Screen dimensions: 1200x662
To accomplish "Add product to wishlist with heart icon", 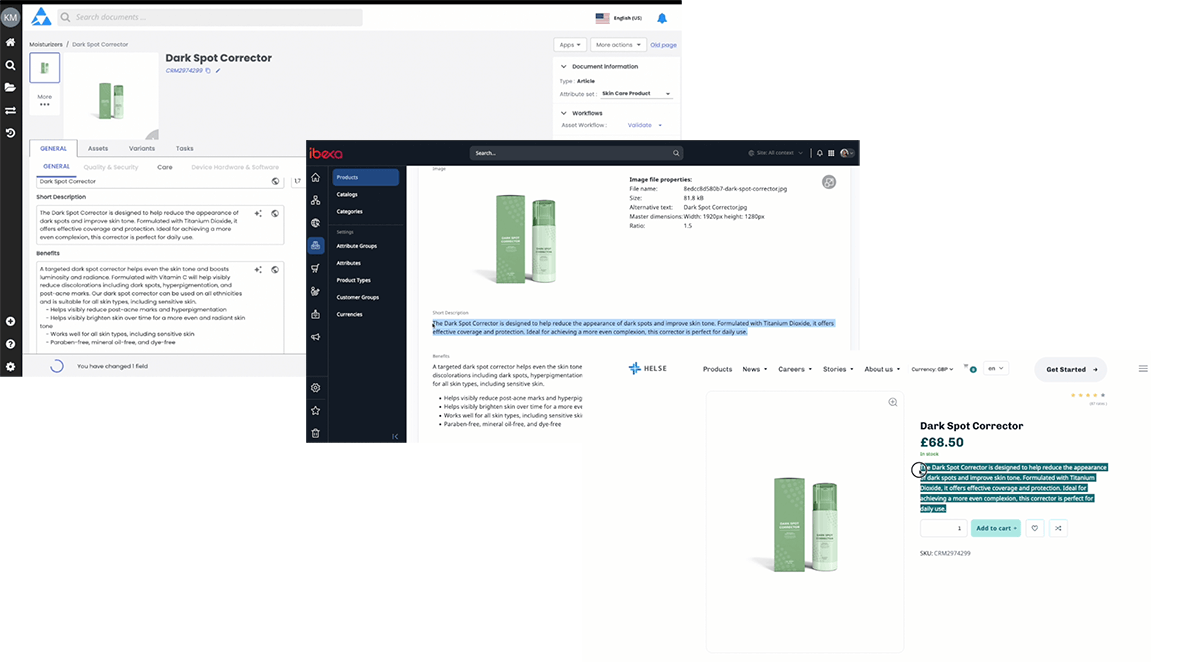I will pos(1035,528).
